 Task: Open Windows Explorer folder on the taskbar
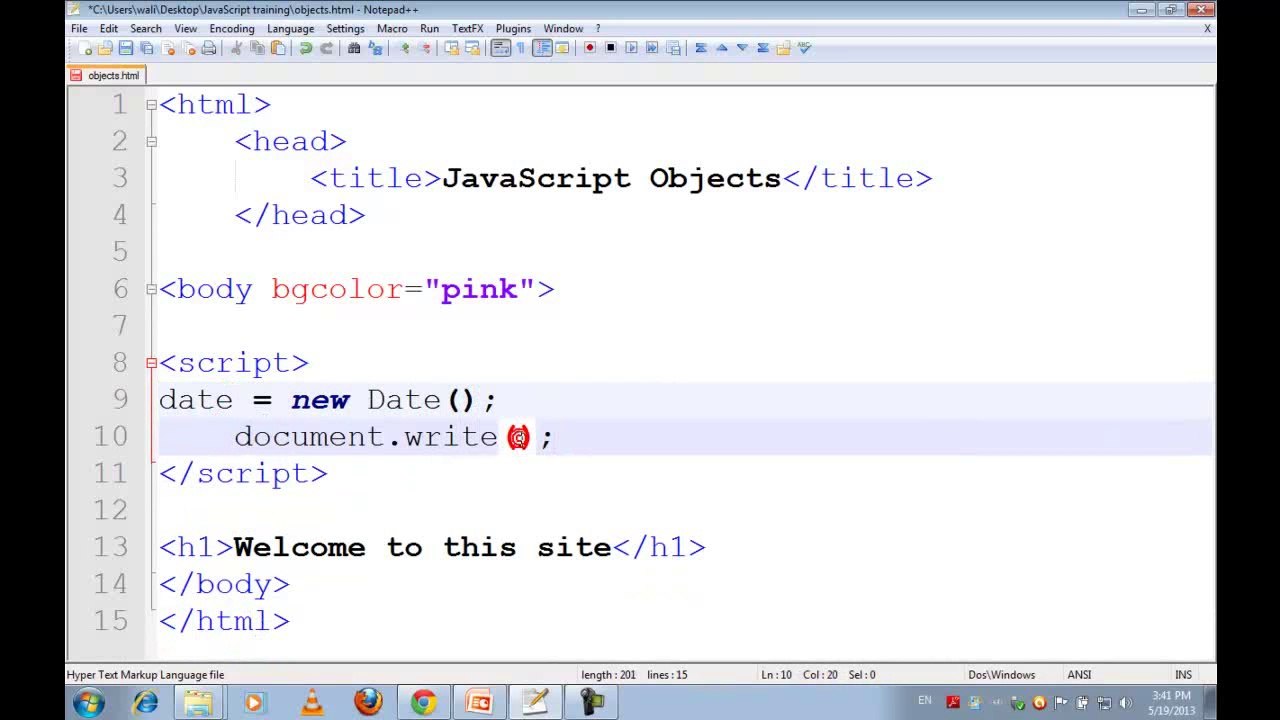(x=198, y=702)
